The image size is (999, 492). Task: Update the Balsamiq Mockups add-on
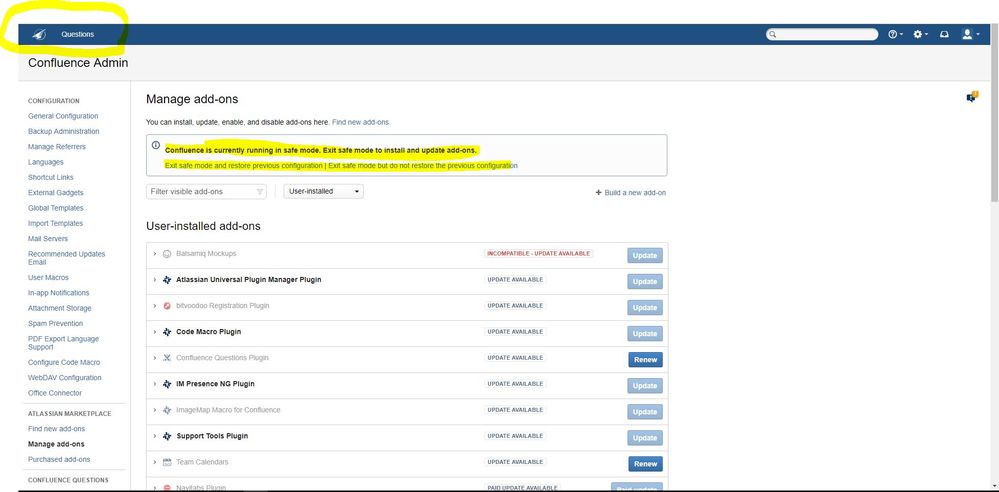645,256
